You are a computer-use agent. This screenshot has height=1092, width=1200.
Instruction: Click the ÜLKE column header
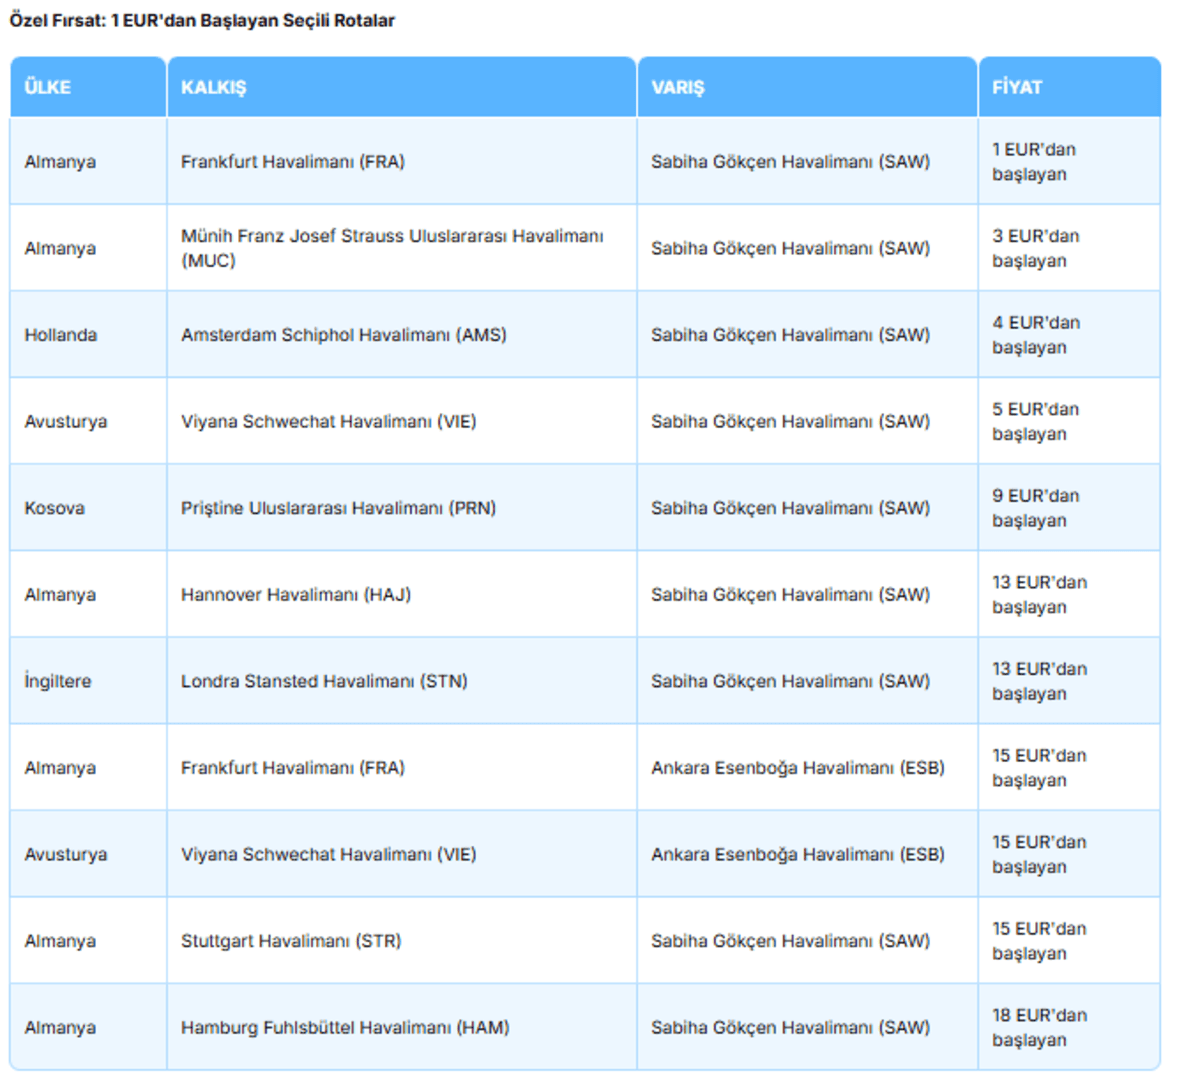coord(88,87)
